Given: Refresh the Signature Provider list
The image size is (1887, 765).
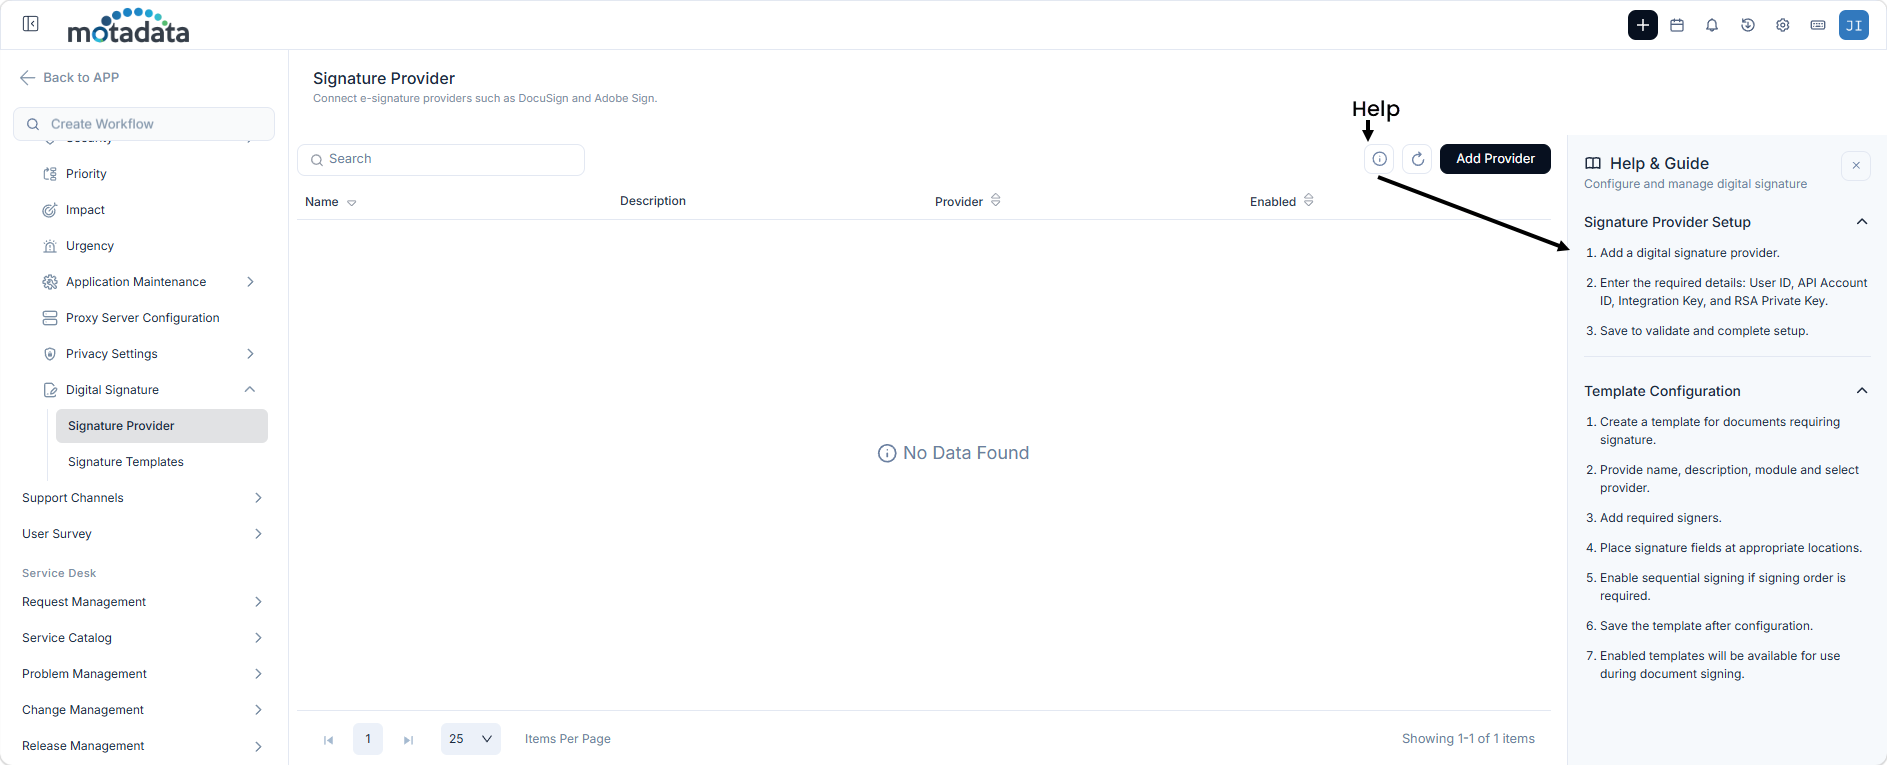Looking at the screenshot, I should pos(1418,159).
